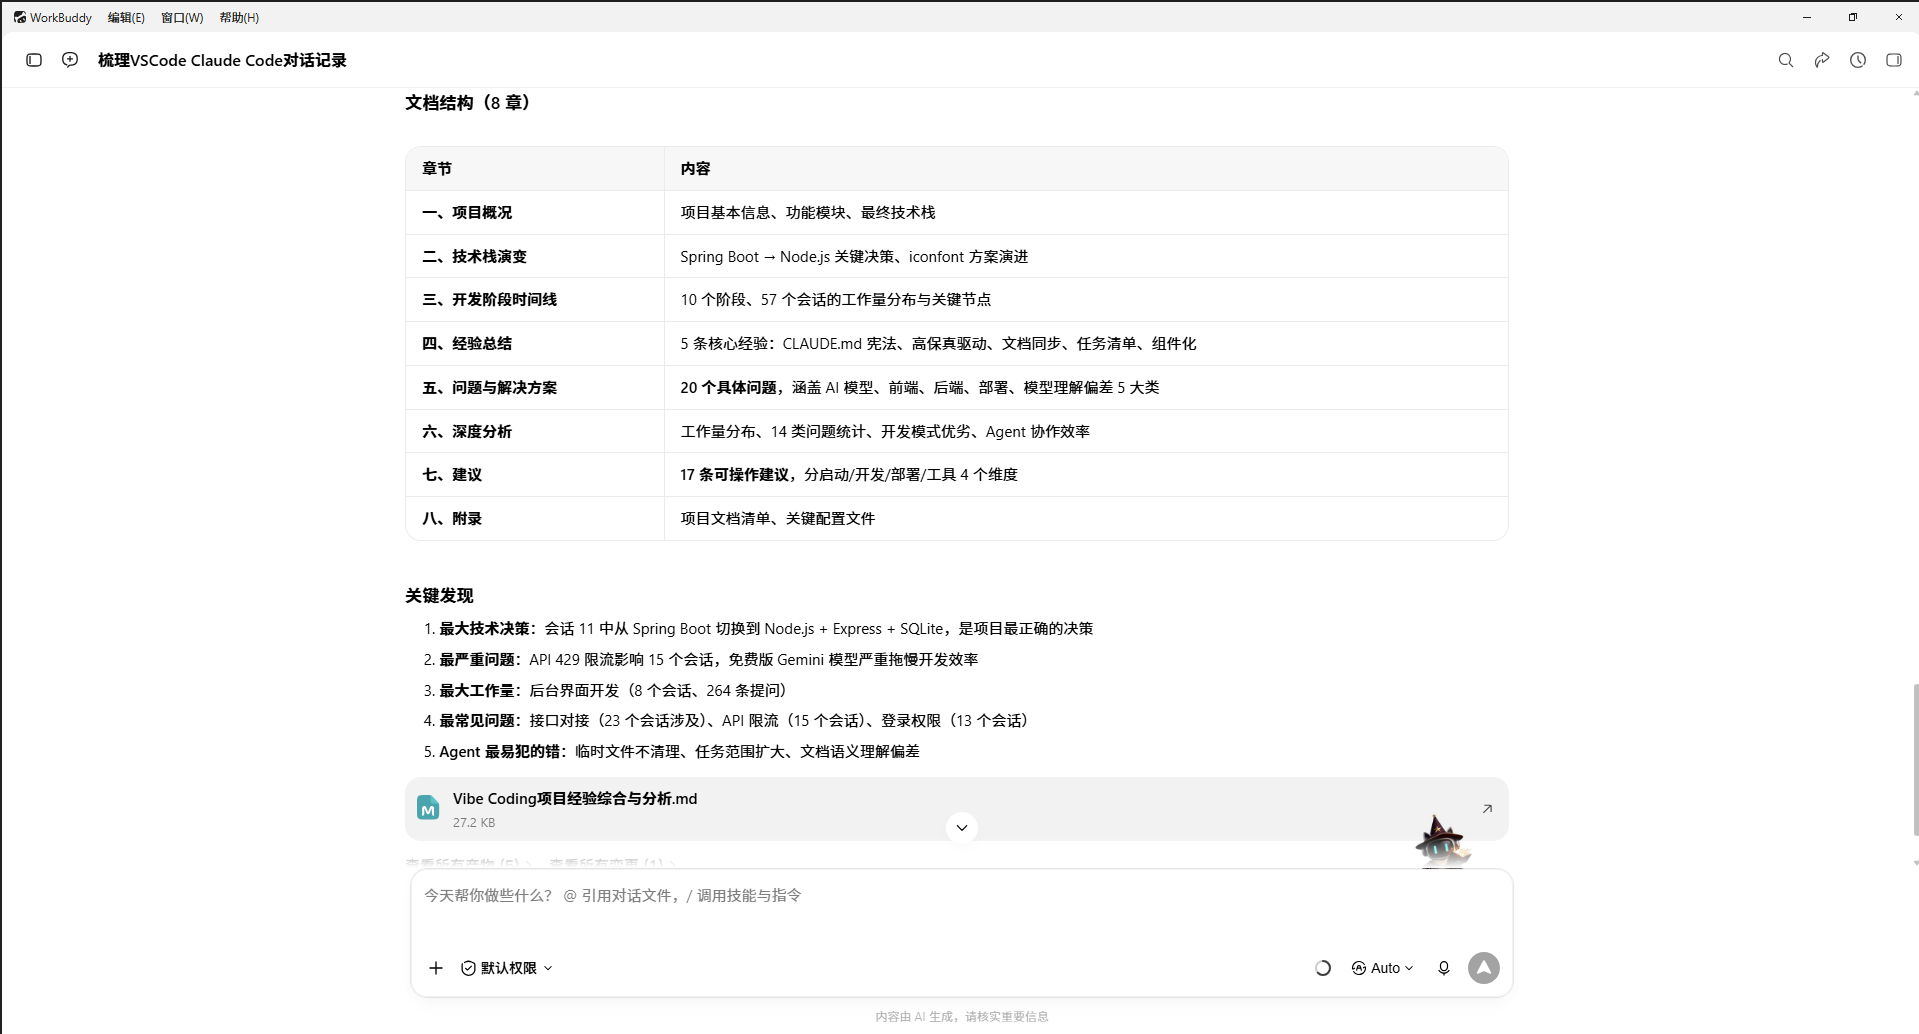Screen dimensions: 1919x1034
Task: Focus the message input field
Action: (962, 896)
